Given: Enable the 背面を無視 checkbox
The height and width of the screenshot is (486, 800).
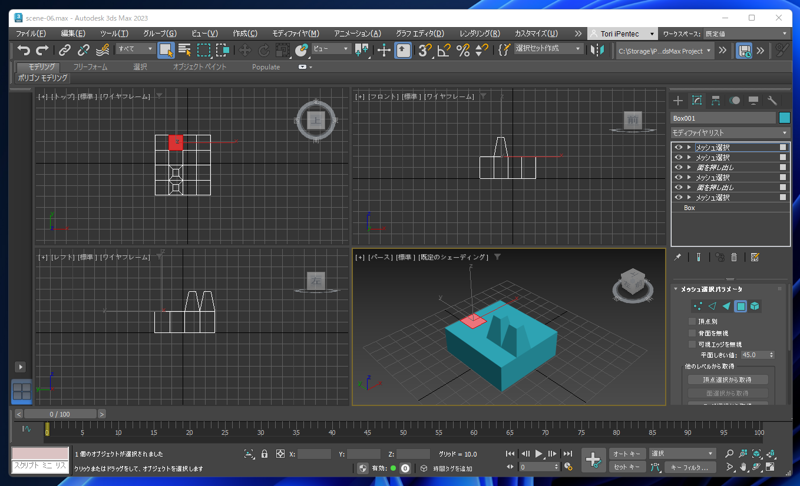Looking at the screenshot, I should pos(692,333).
